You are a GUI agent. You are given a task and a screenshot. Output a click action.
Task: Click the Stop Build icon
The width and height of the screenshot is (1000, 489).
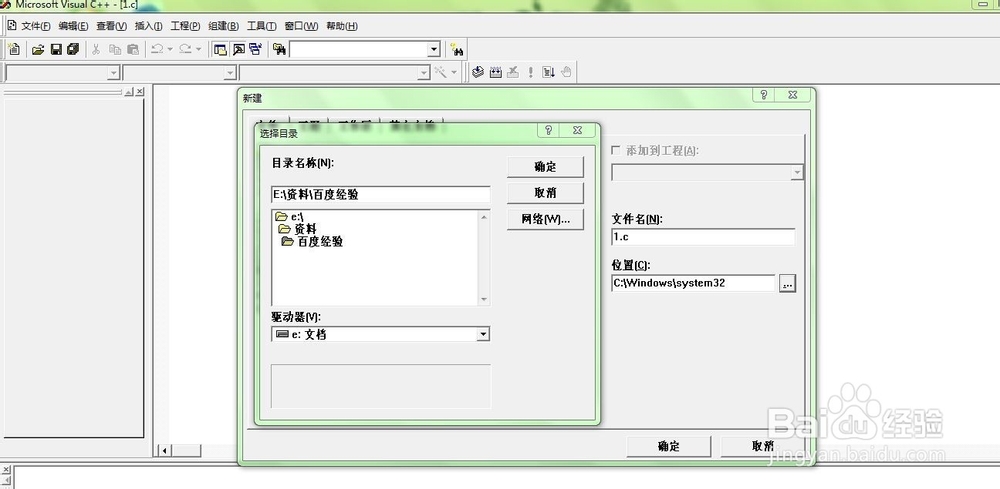pos(513,72)
